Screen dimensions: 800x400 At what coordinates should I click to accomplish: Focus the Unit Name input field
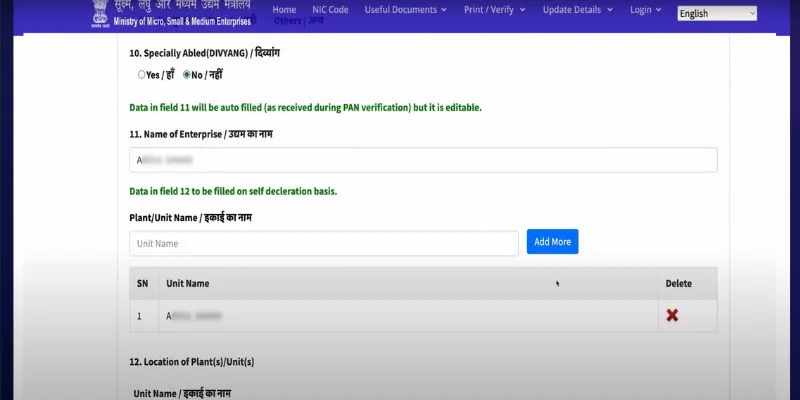pyautogui.click(x=324, y=243)
